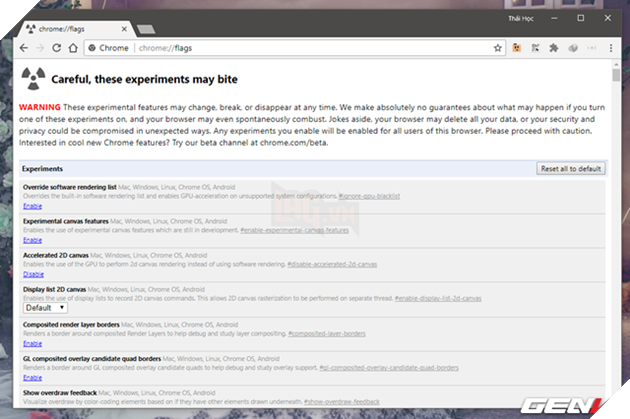Click the Chrome site info icon in address bar

tap(92, 48)
